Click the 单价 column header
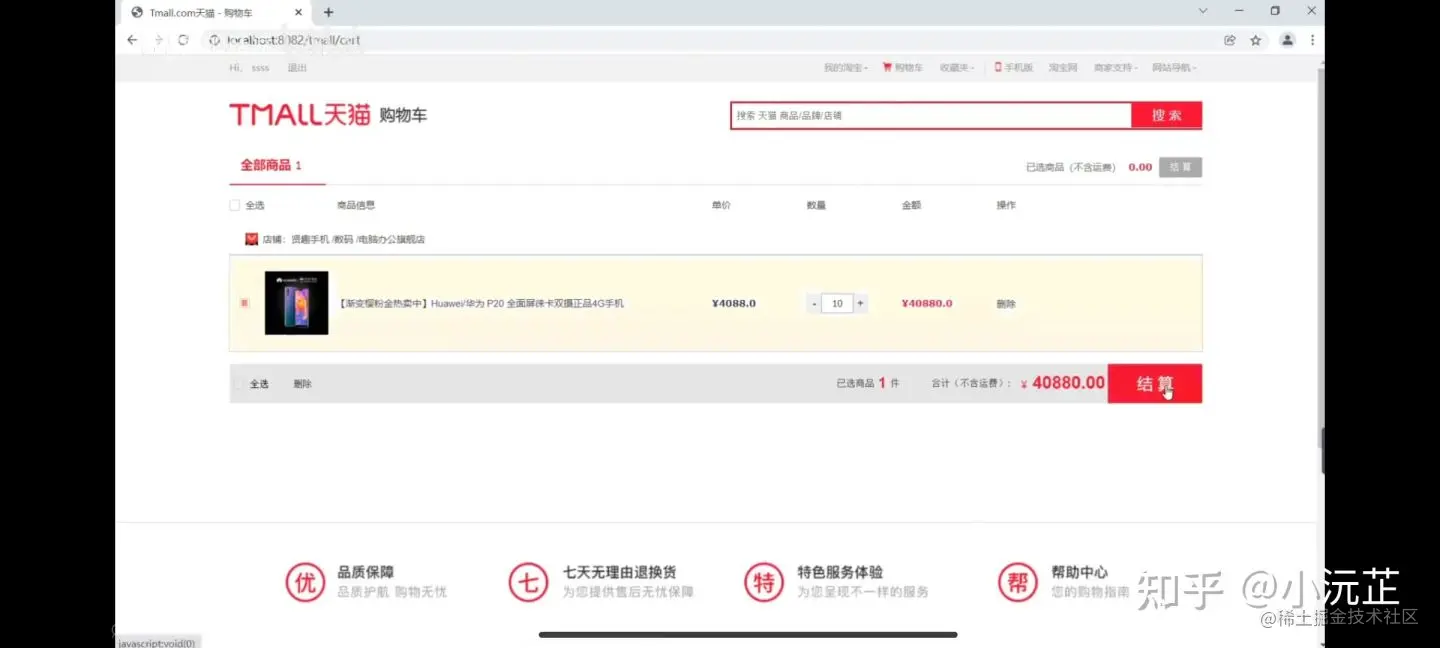Viewport: 1440px width, 648px height. pyautogui.click(x=721, y=205)
